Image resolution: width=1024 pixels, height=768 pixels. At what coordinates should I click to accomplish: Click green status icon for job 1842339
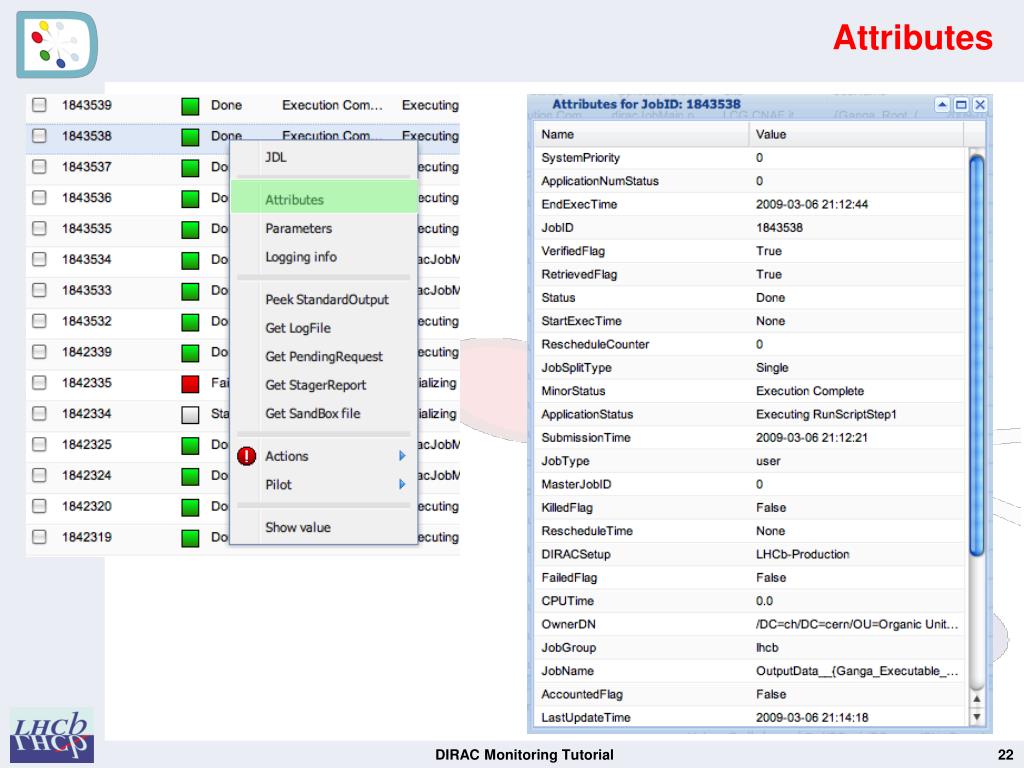(x=190, y=353)
